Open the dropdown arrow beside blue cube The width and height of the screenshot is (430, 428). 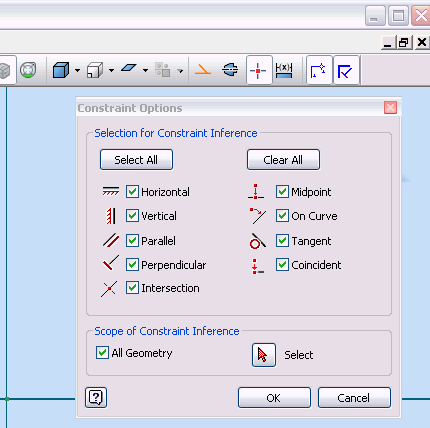[x=77, y=70]
